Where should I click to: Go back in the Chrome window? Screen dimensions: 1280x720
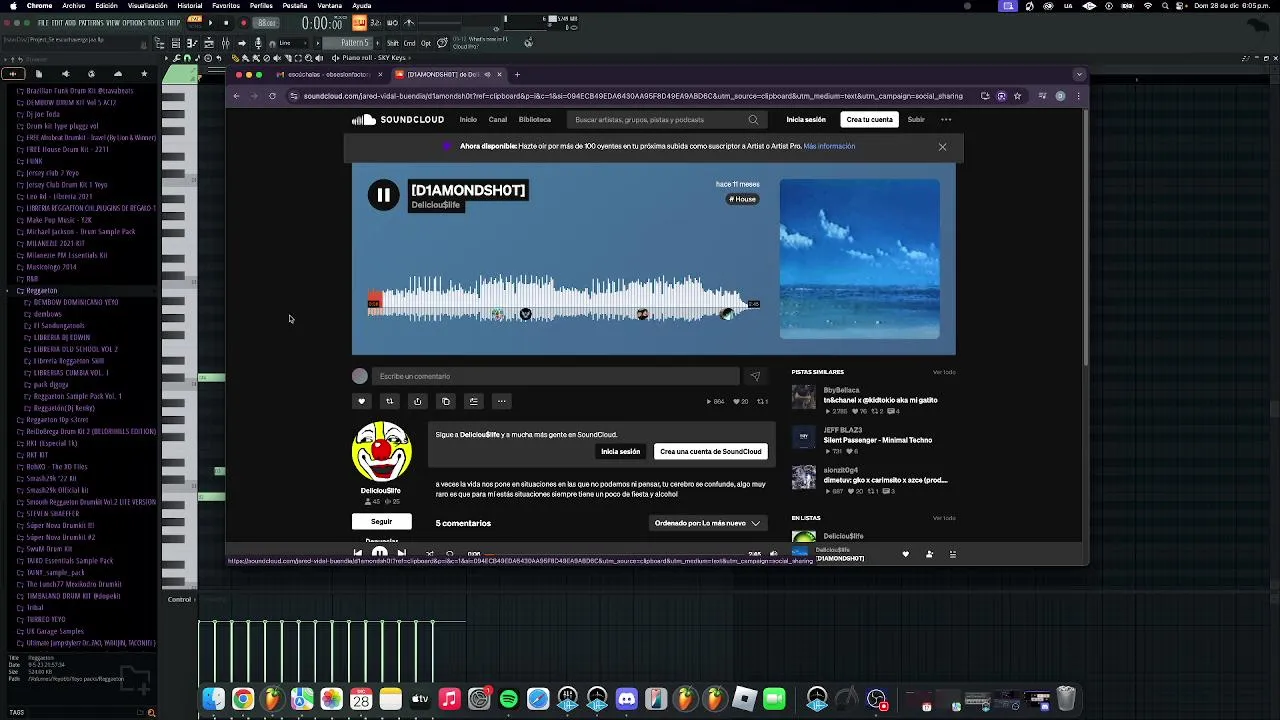click(237, 96)
